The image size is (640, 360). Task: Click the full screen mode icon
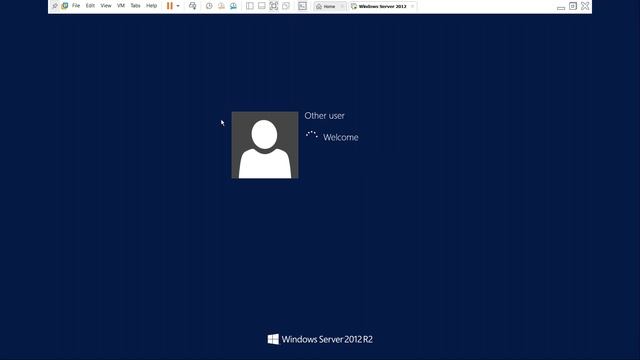(274, 6)
